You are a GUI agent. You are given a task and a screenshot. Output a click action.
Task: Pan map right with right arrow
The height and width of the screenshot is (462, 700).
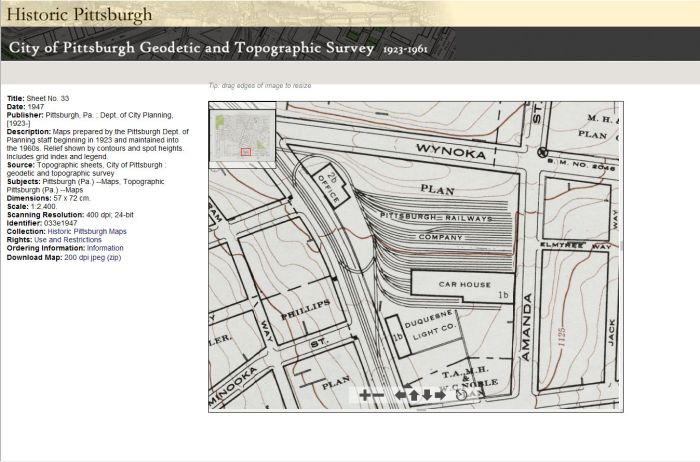[x=440, y=395]
